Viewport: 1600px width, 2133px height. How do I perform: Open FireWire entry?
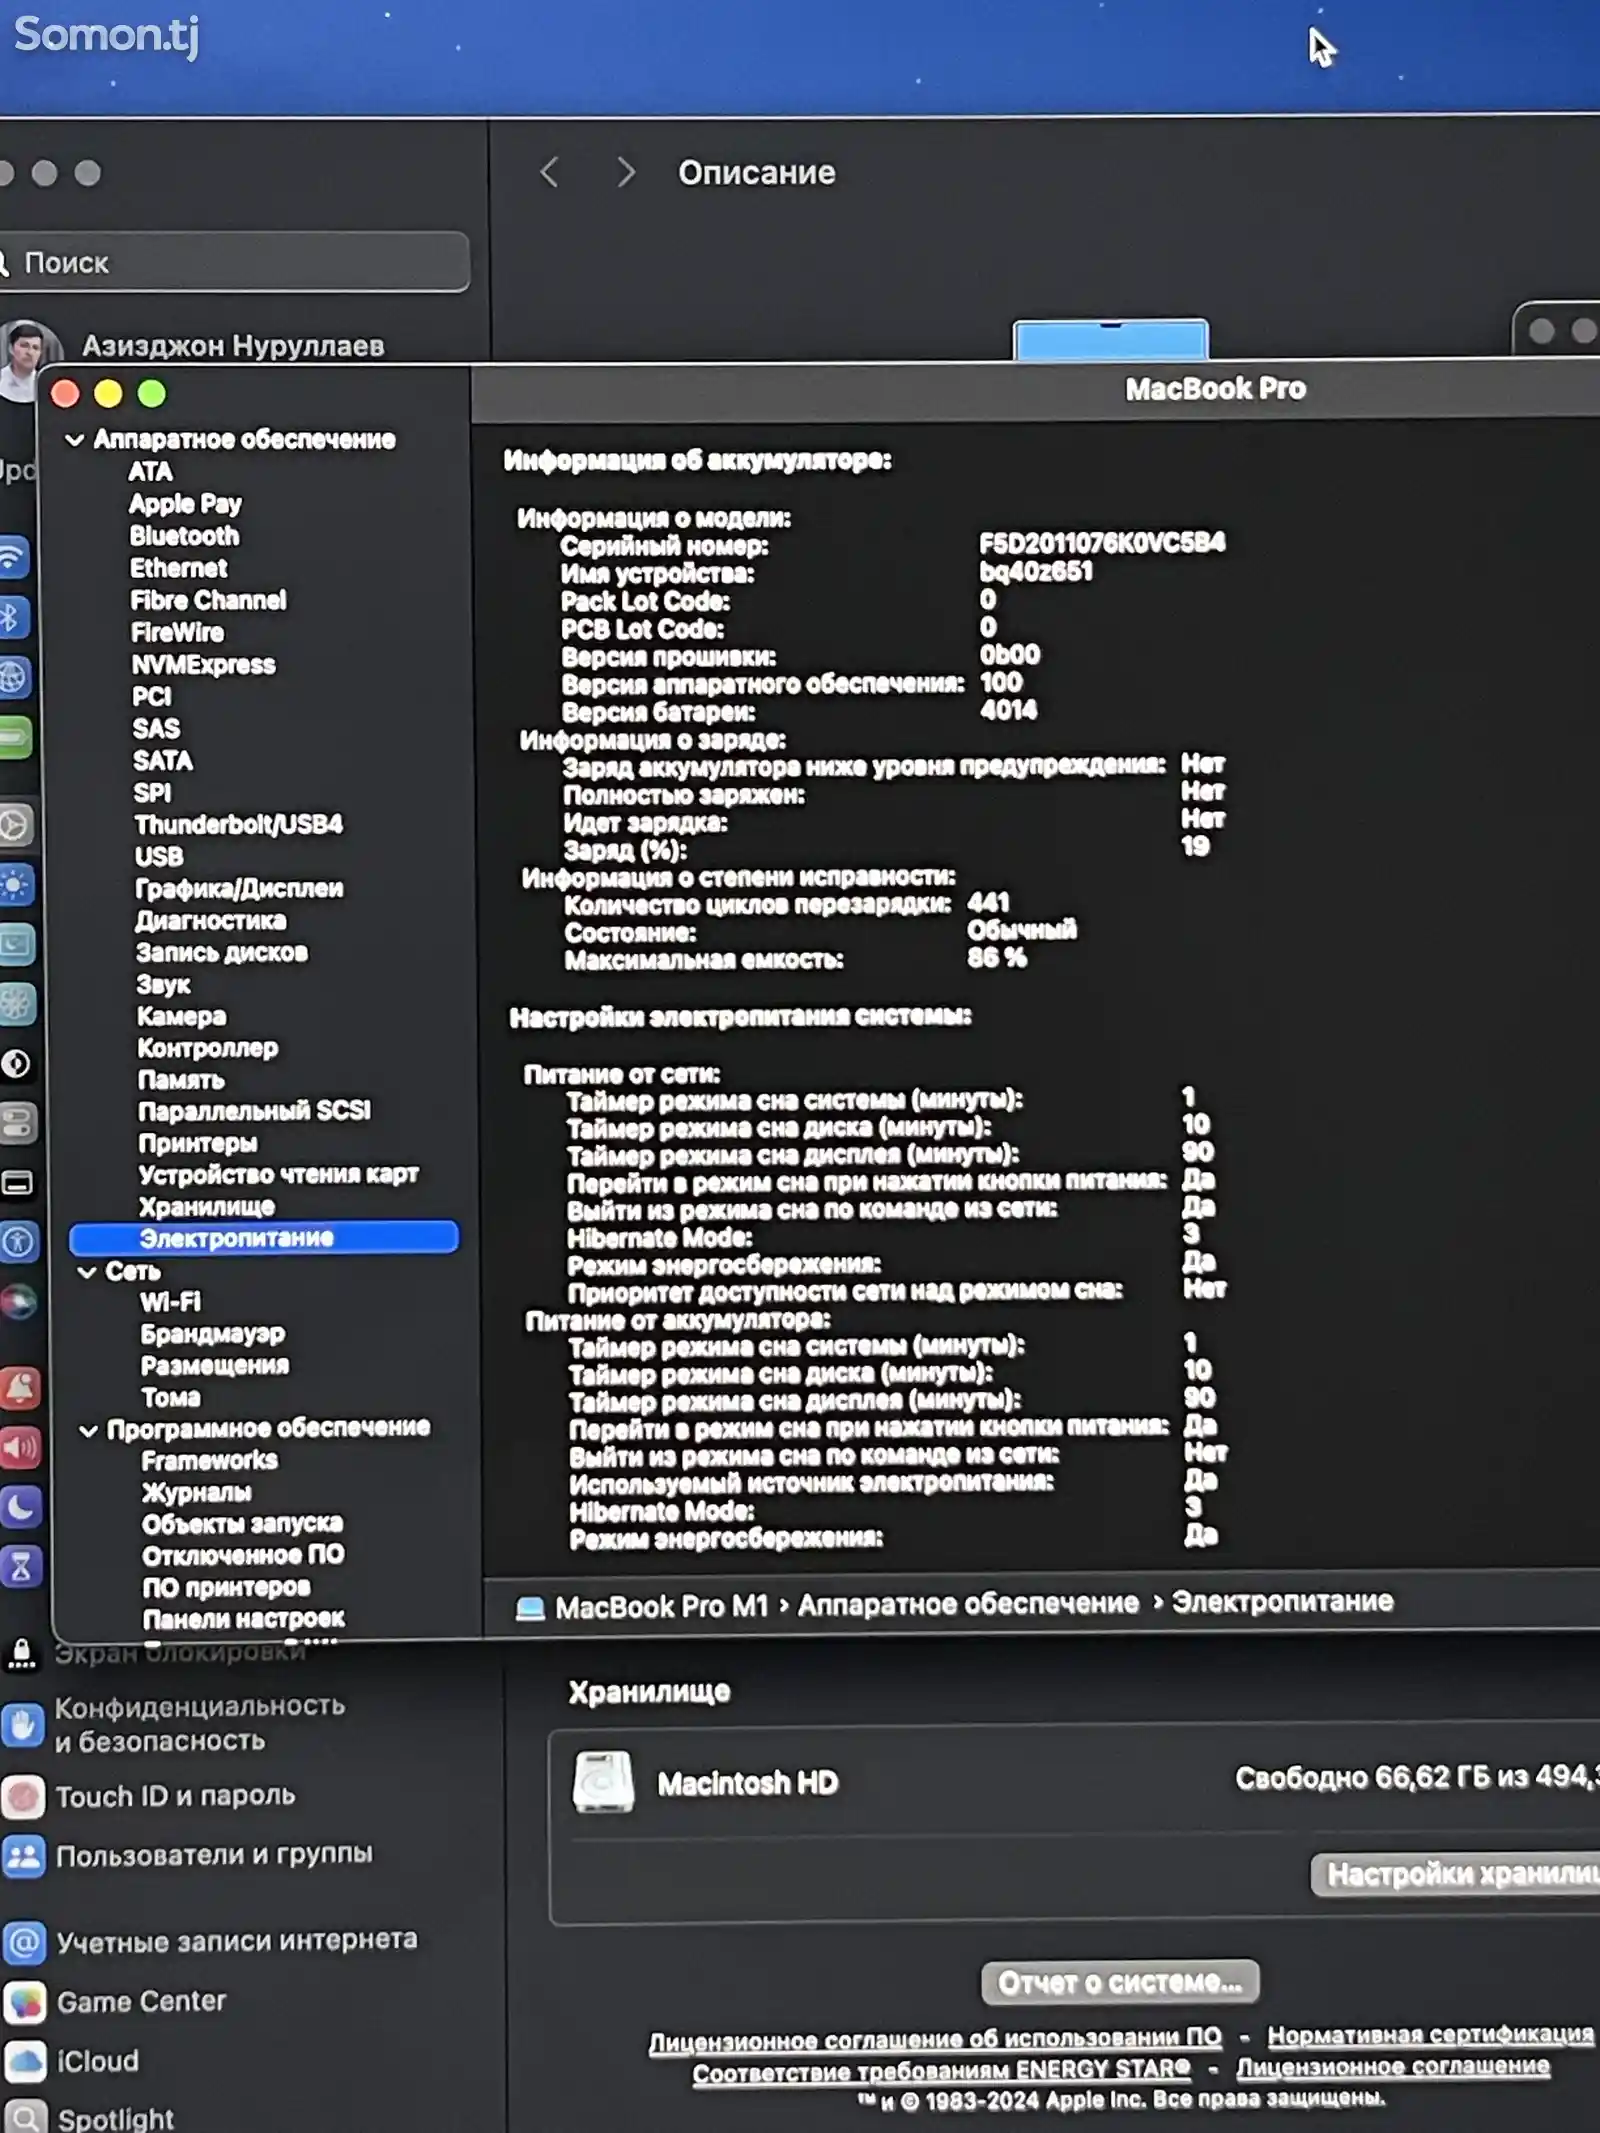(x=177, y=632)
